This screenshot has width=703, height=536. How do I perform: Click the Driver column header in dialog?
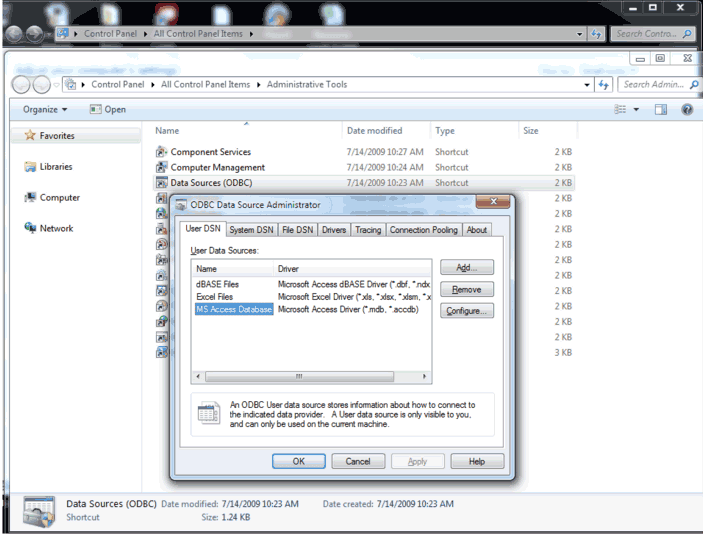point(352,269)
